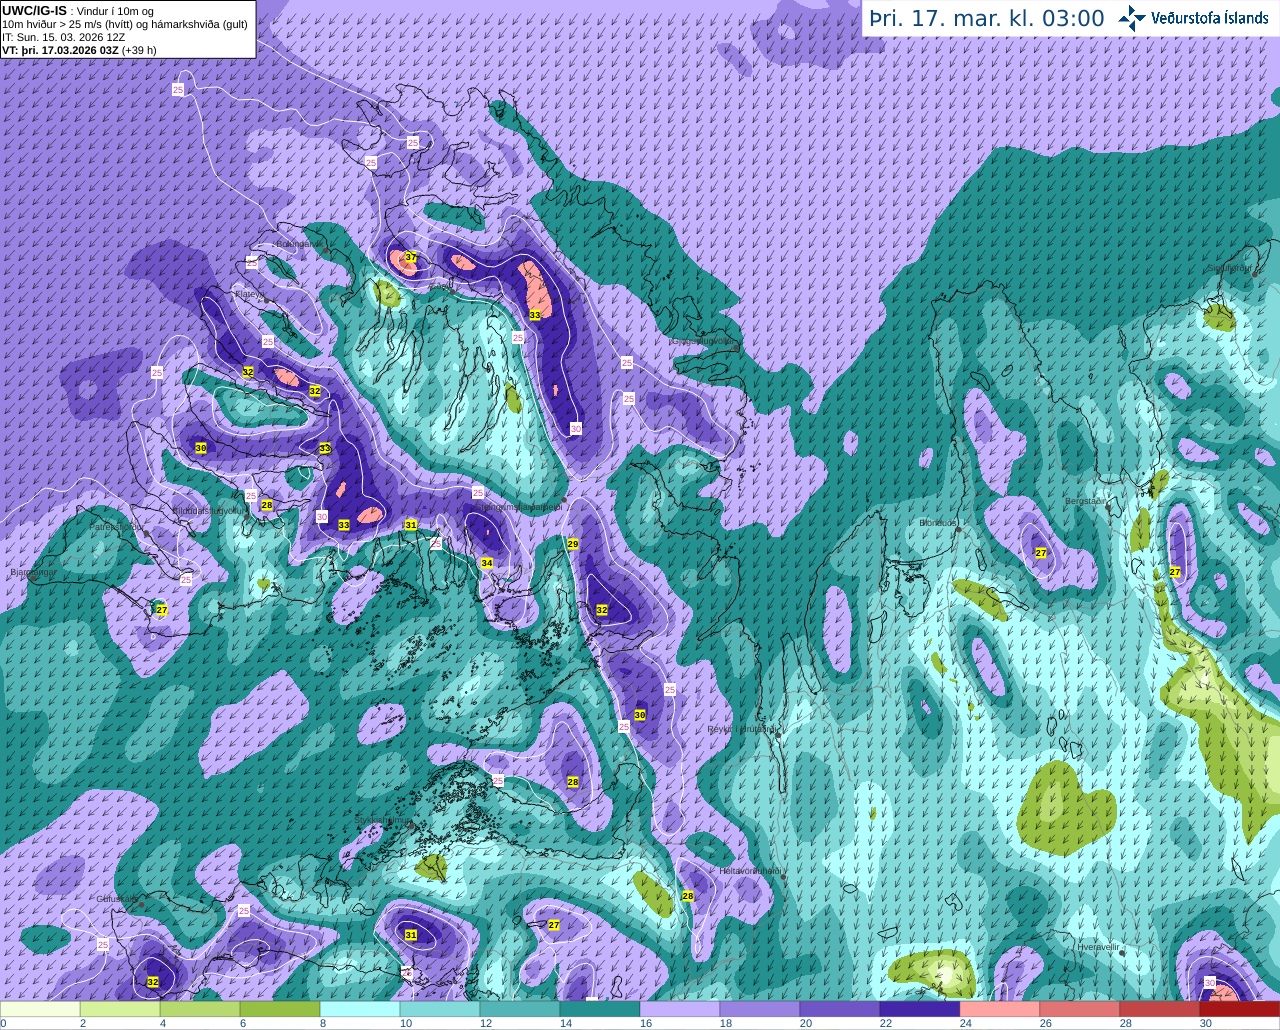Click the Veðurstofa Íslands name text
Viewport: 1280px width, 1030px height.
(x=1210, y=18)
